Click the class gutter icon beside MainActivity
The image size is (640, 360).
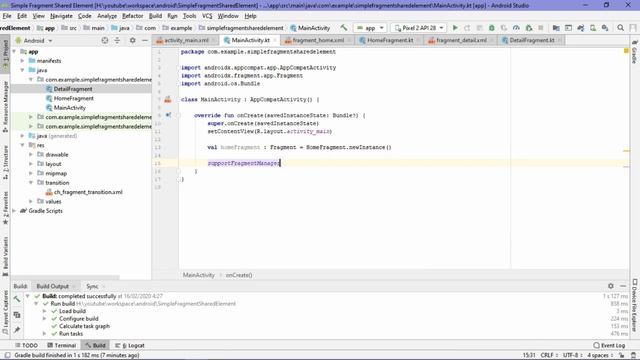click(x=168, y=99)
